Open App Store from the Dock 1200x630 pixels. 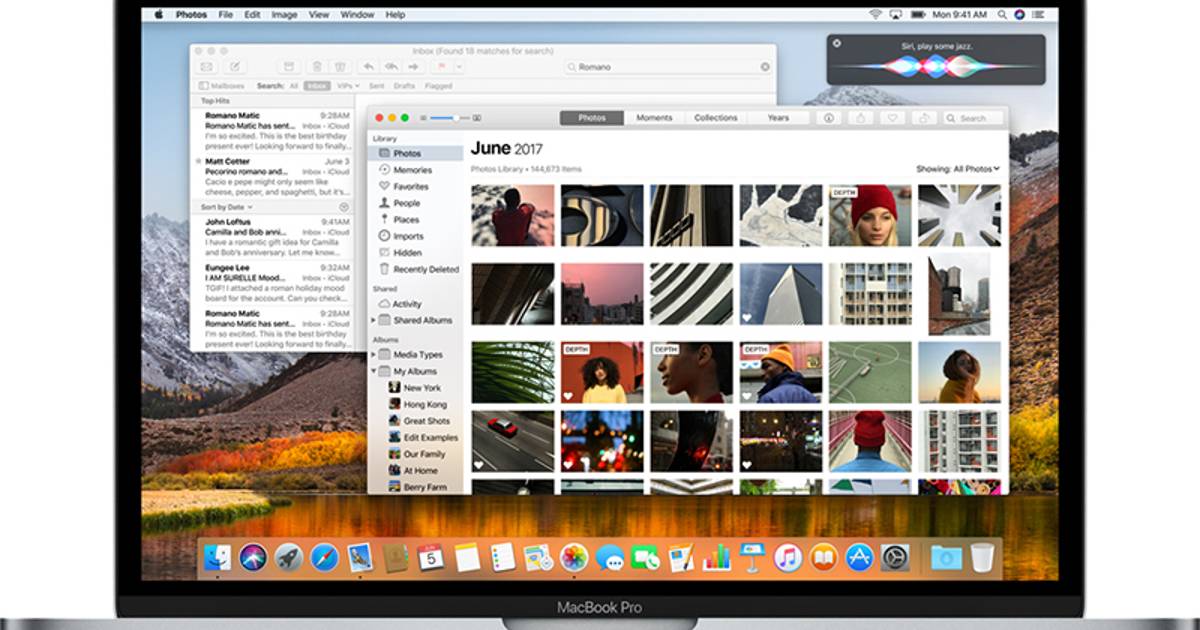859,557
